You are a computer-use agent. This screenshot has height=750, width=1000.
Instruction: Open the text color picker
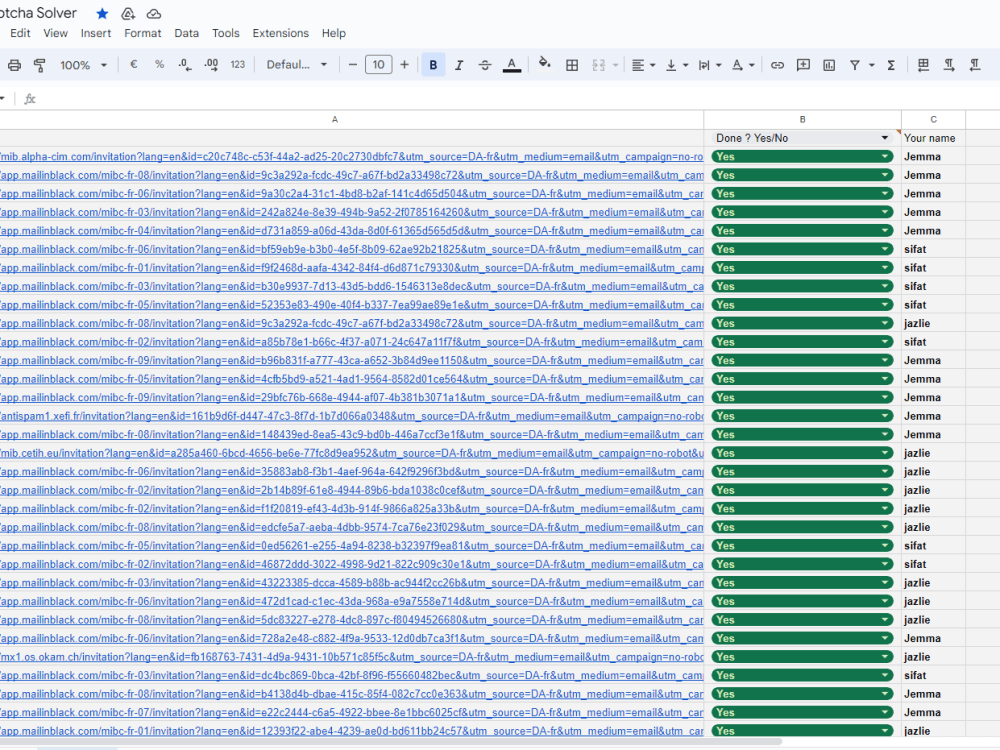pos(511,65)
